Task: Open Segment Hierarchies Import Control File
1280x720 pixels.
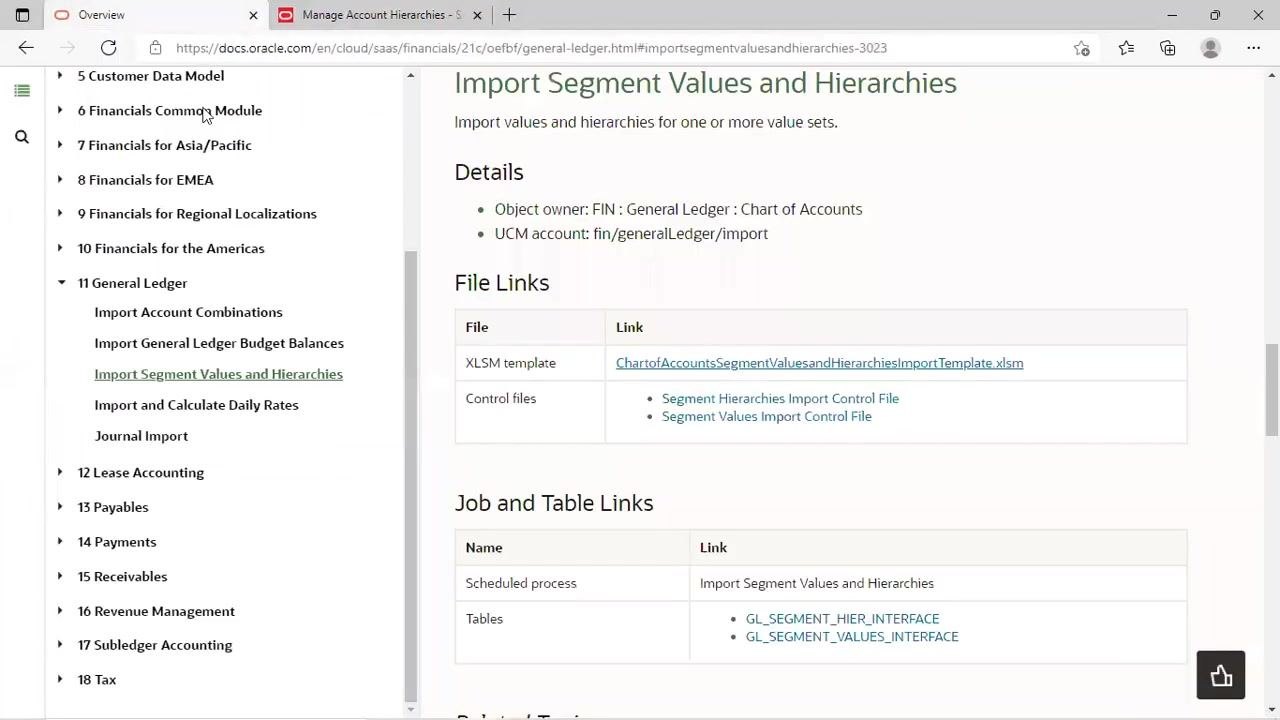Action: click(x=780, y=398)
